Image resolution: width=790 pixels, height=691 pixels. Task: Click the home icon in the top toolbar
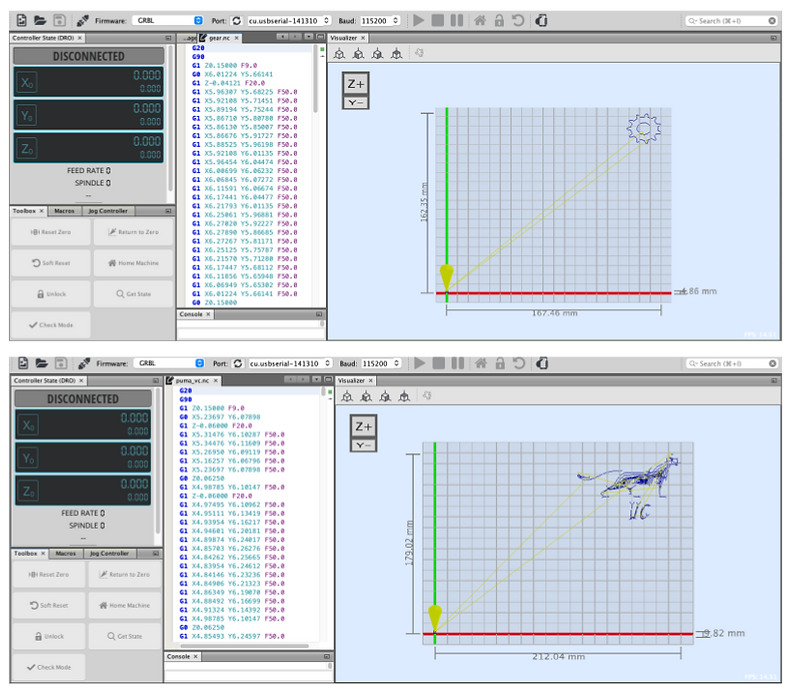480,21
